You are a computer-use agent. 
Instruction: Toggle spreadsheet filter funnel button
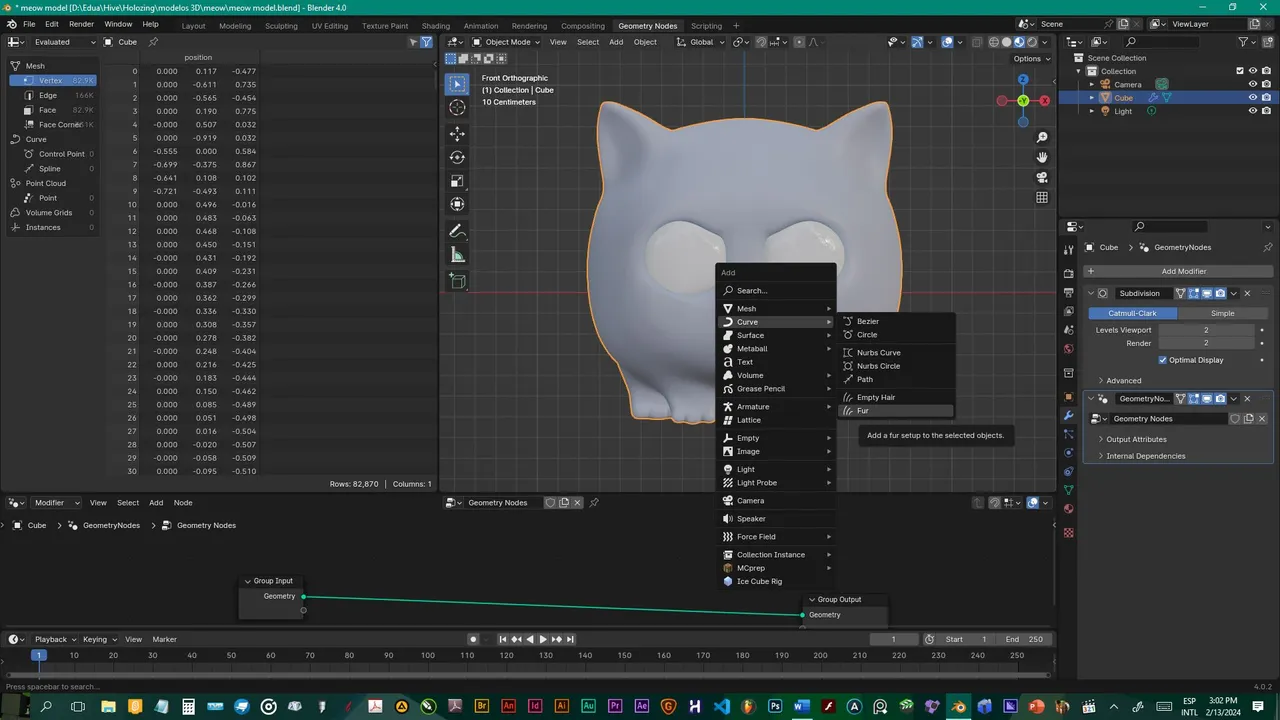pyautogui.click(x=426, y=42)
